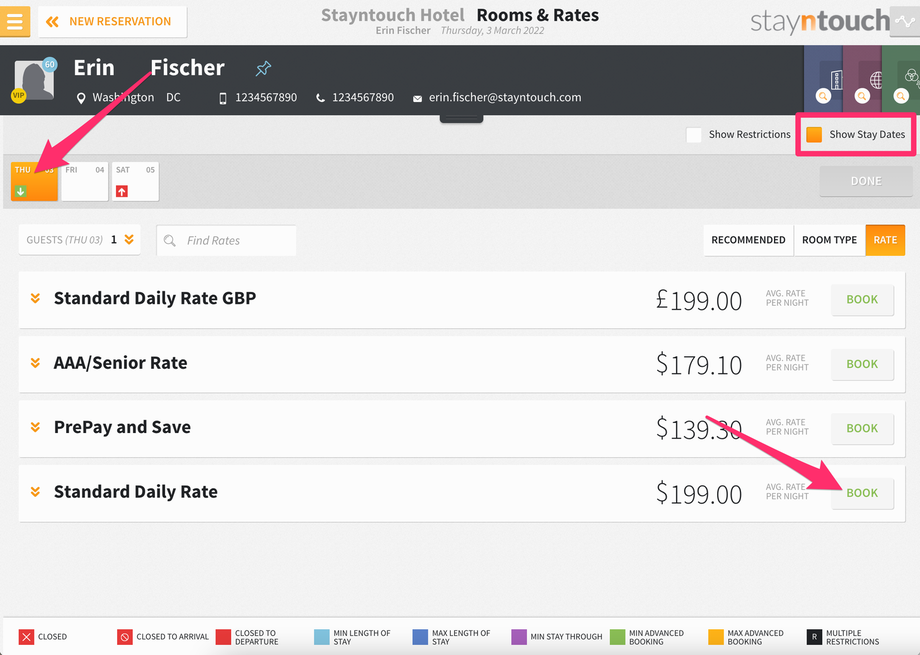Screen dimensions: 920x655
Task: Toggle the Show Stay Dates checkbox
Action: pyautogui.click(x=814, y=134)
